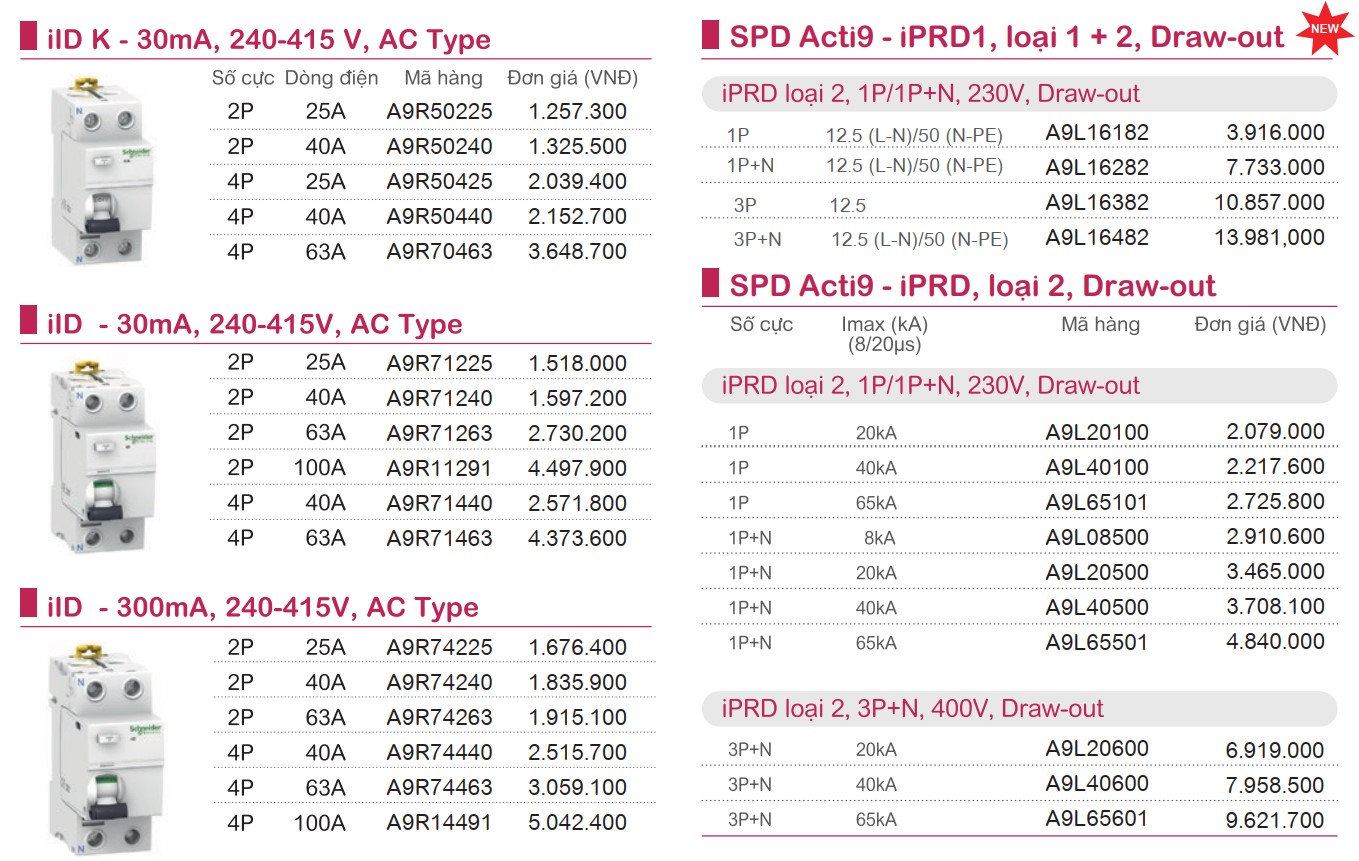
Task: Click the '100A' current in the A9R11291 row
Action: [x=320, y=469]
